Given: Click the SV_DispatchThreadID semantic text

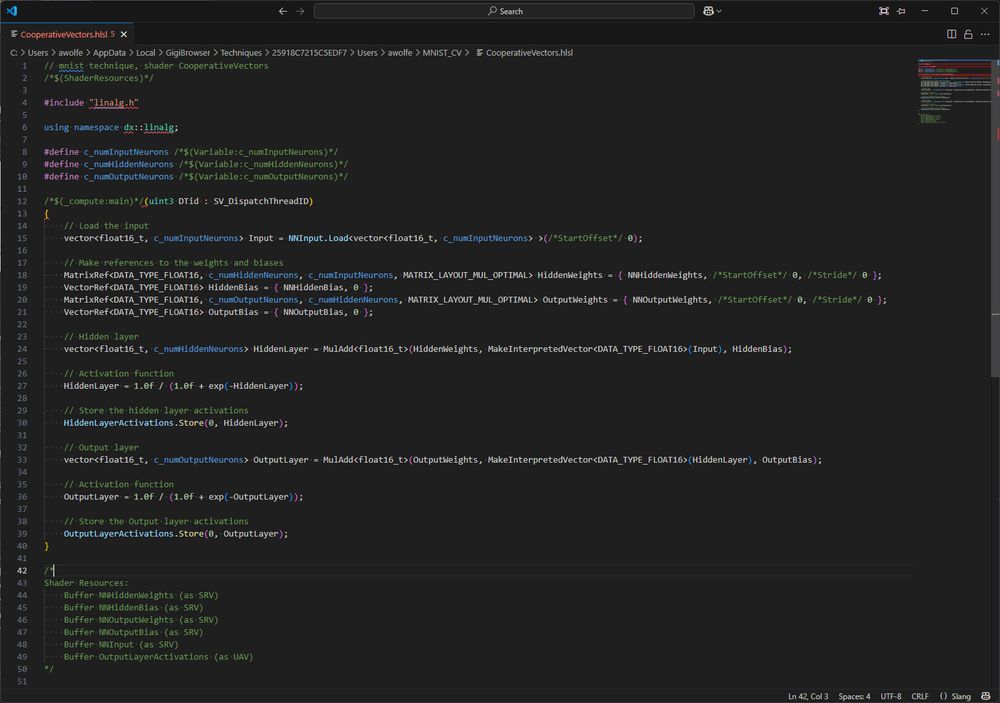Looking at the screenshot, I should (260, 201).
